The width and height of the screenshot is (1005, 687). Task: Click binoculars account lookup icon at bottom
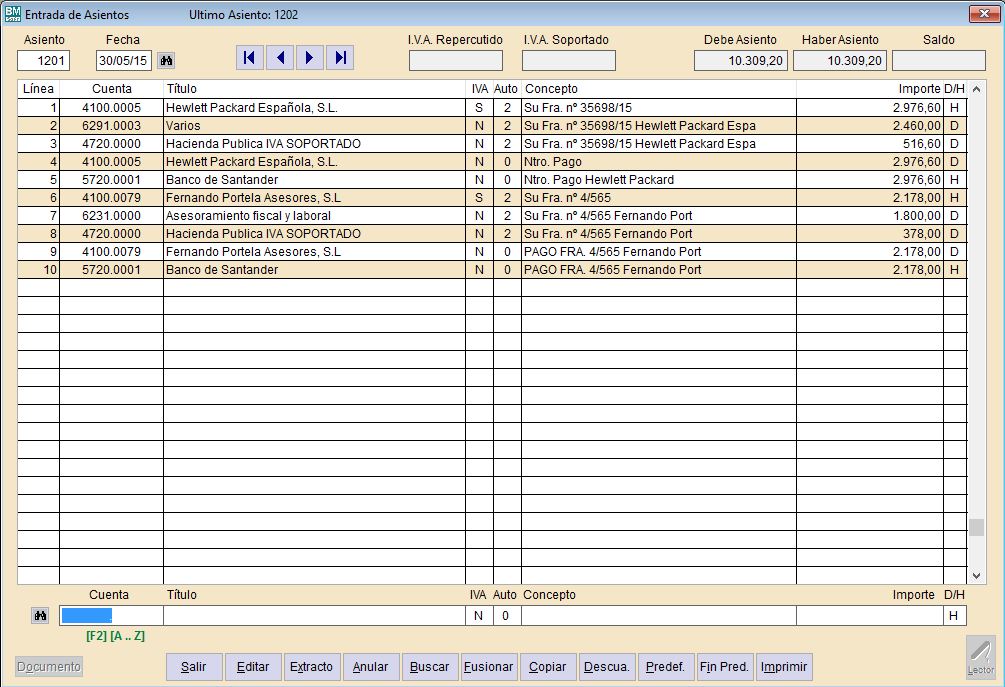click(x=40, y=616)
